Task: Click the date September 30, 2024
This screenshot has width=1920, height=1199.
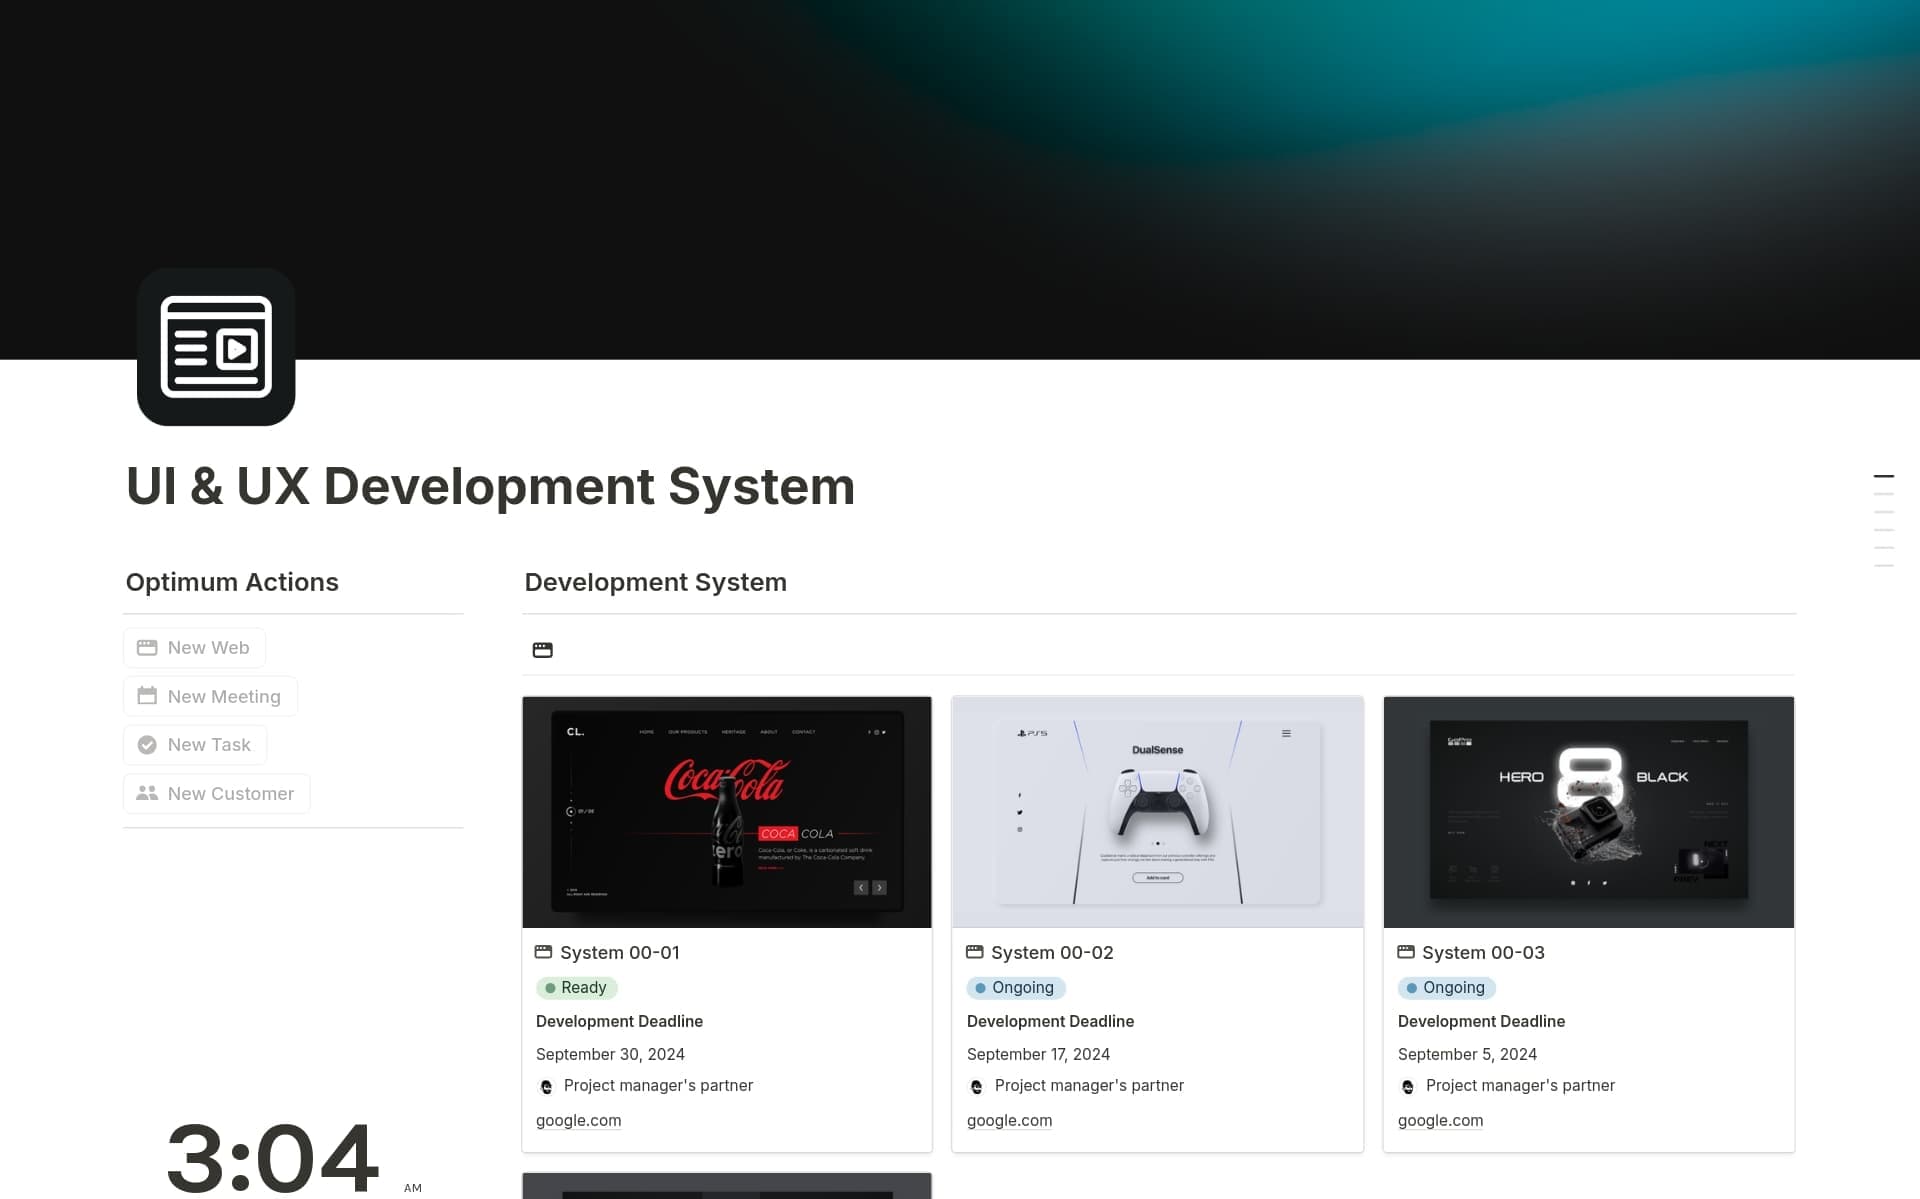Action: [610, 1054]
